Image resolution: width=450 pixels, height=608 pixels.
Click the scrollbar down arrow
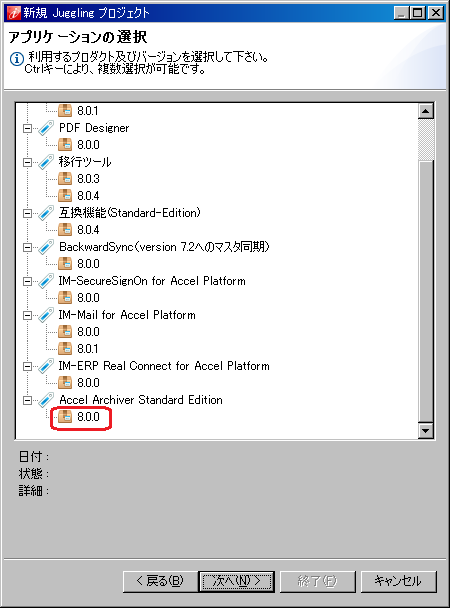tap(426, 430)
